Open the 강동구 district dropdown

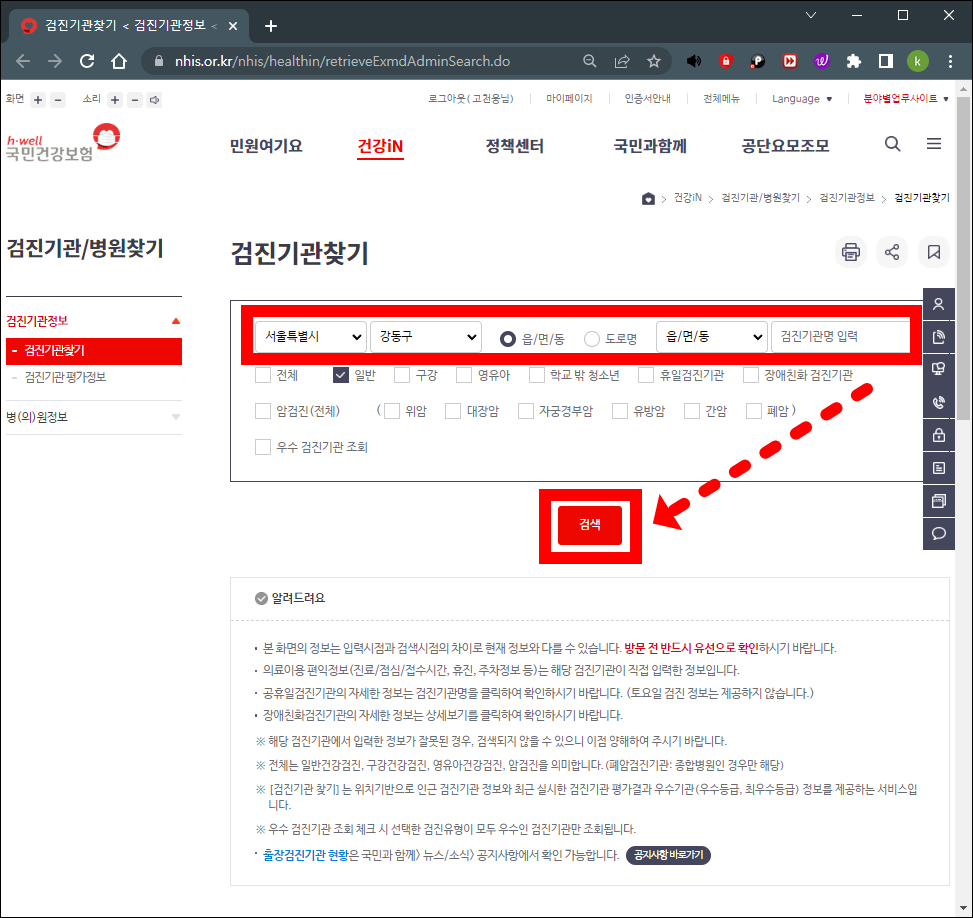click(426, 337)
